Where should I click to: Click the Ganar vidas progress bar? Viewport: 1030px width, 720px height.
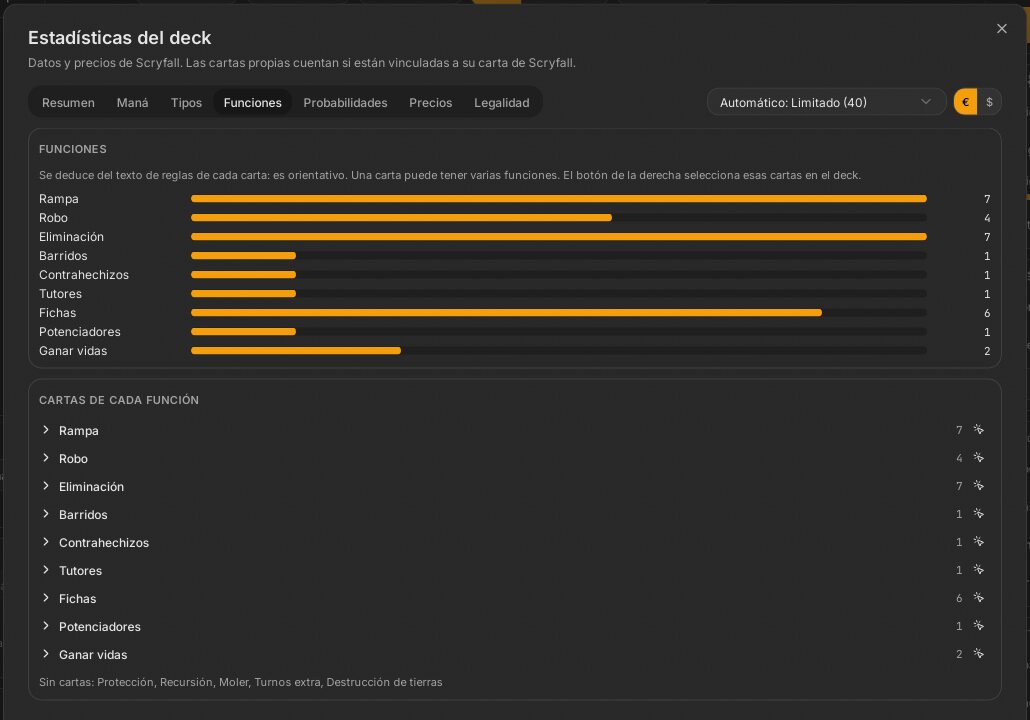(x=558, y=351)
